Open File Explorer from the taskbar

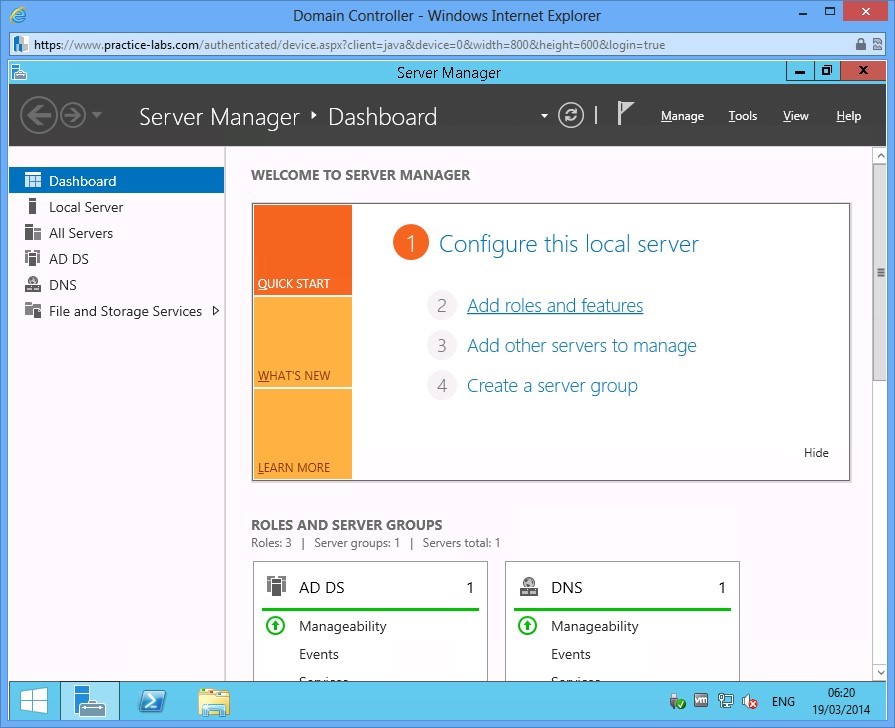(x=213, y=700)
